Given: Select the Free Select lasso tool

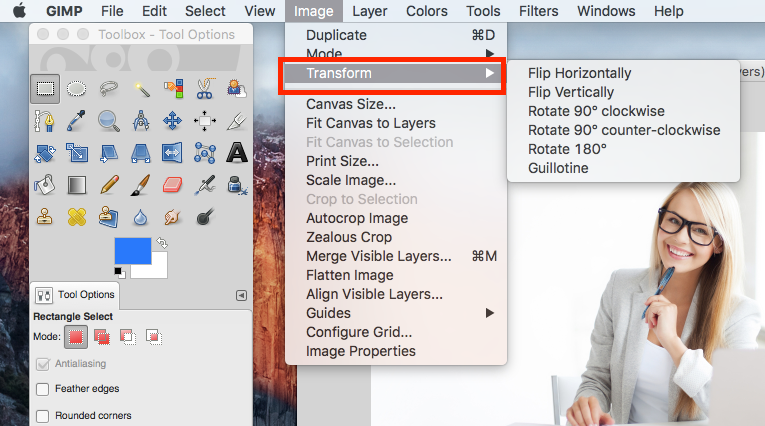Looking at the screenshot, I should coord(109,89).
